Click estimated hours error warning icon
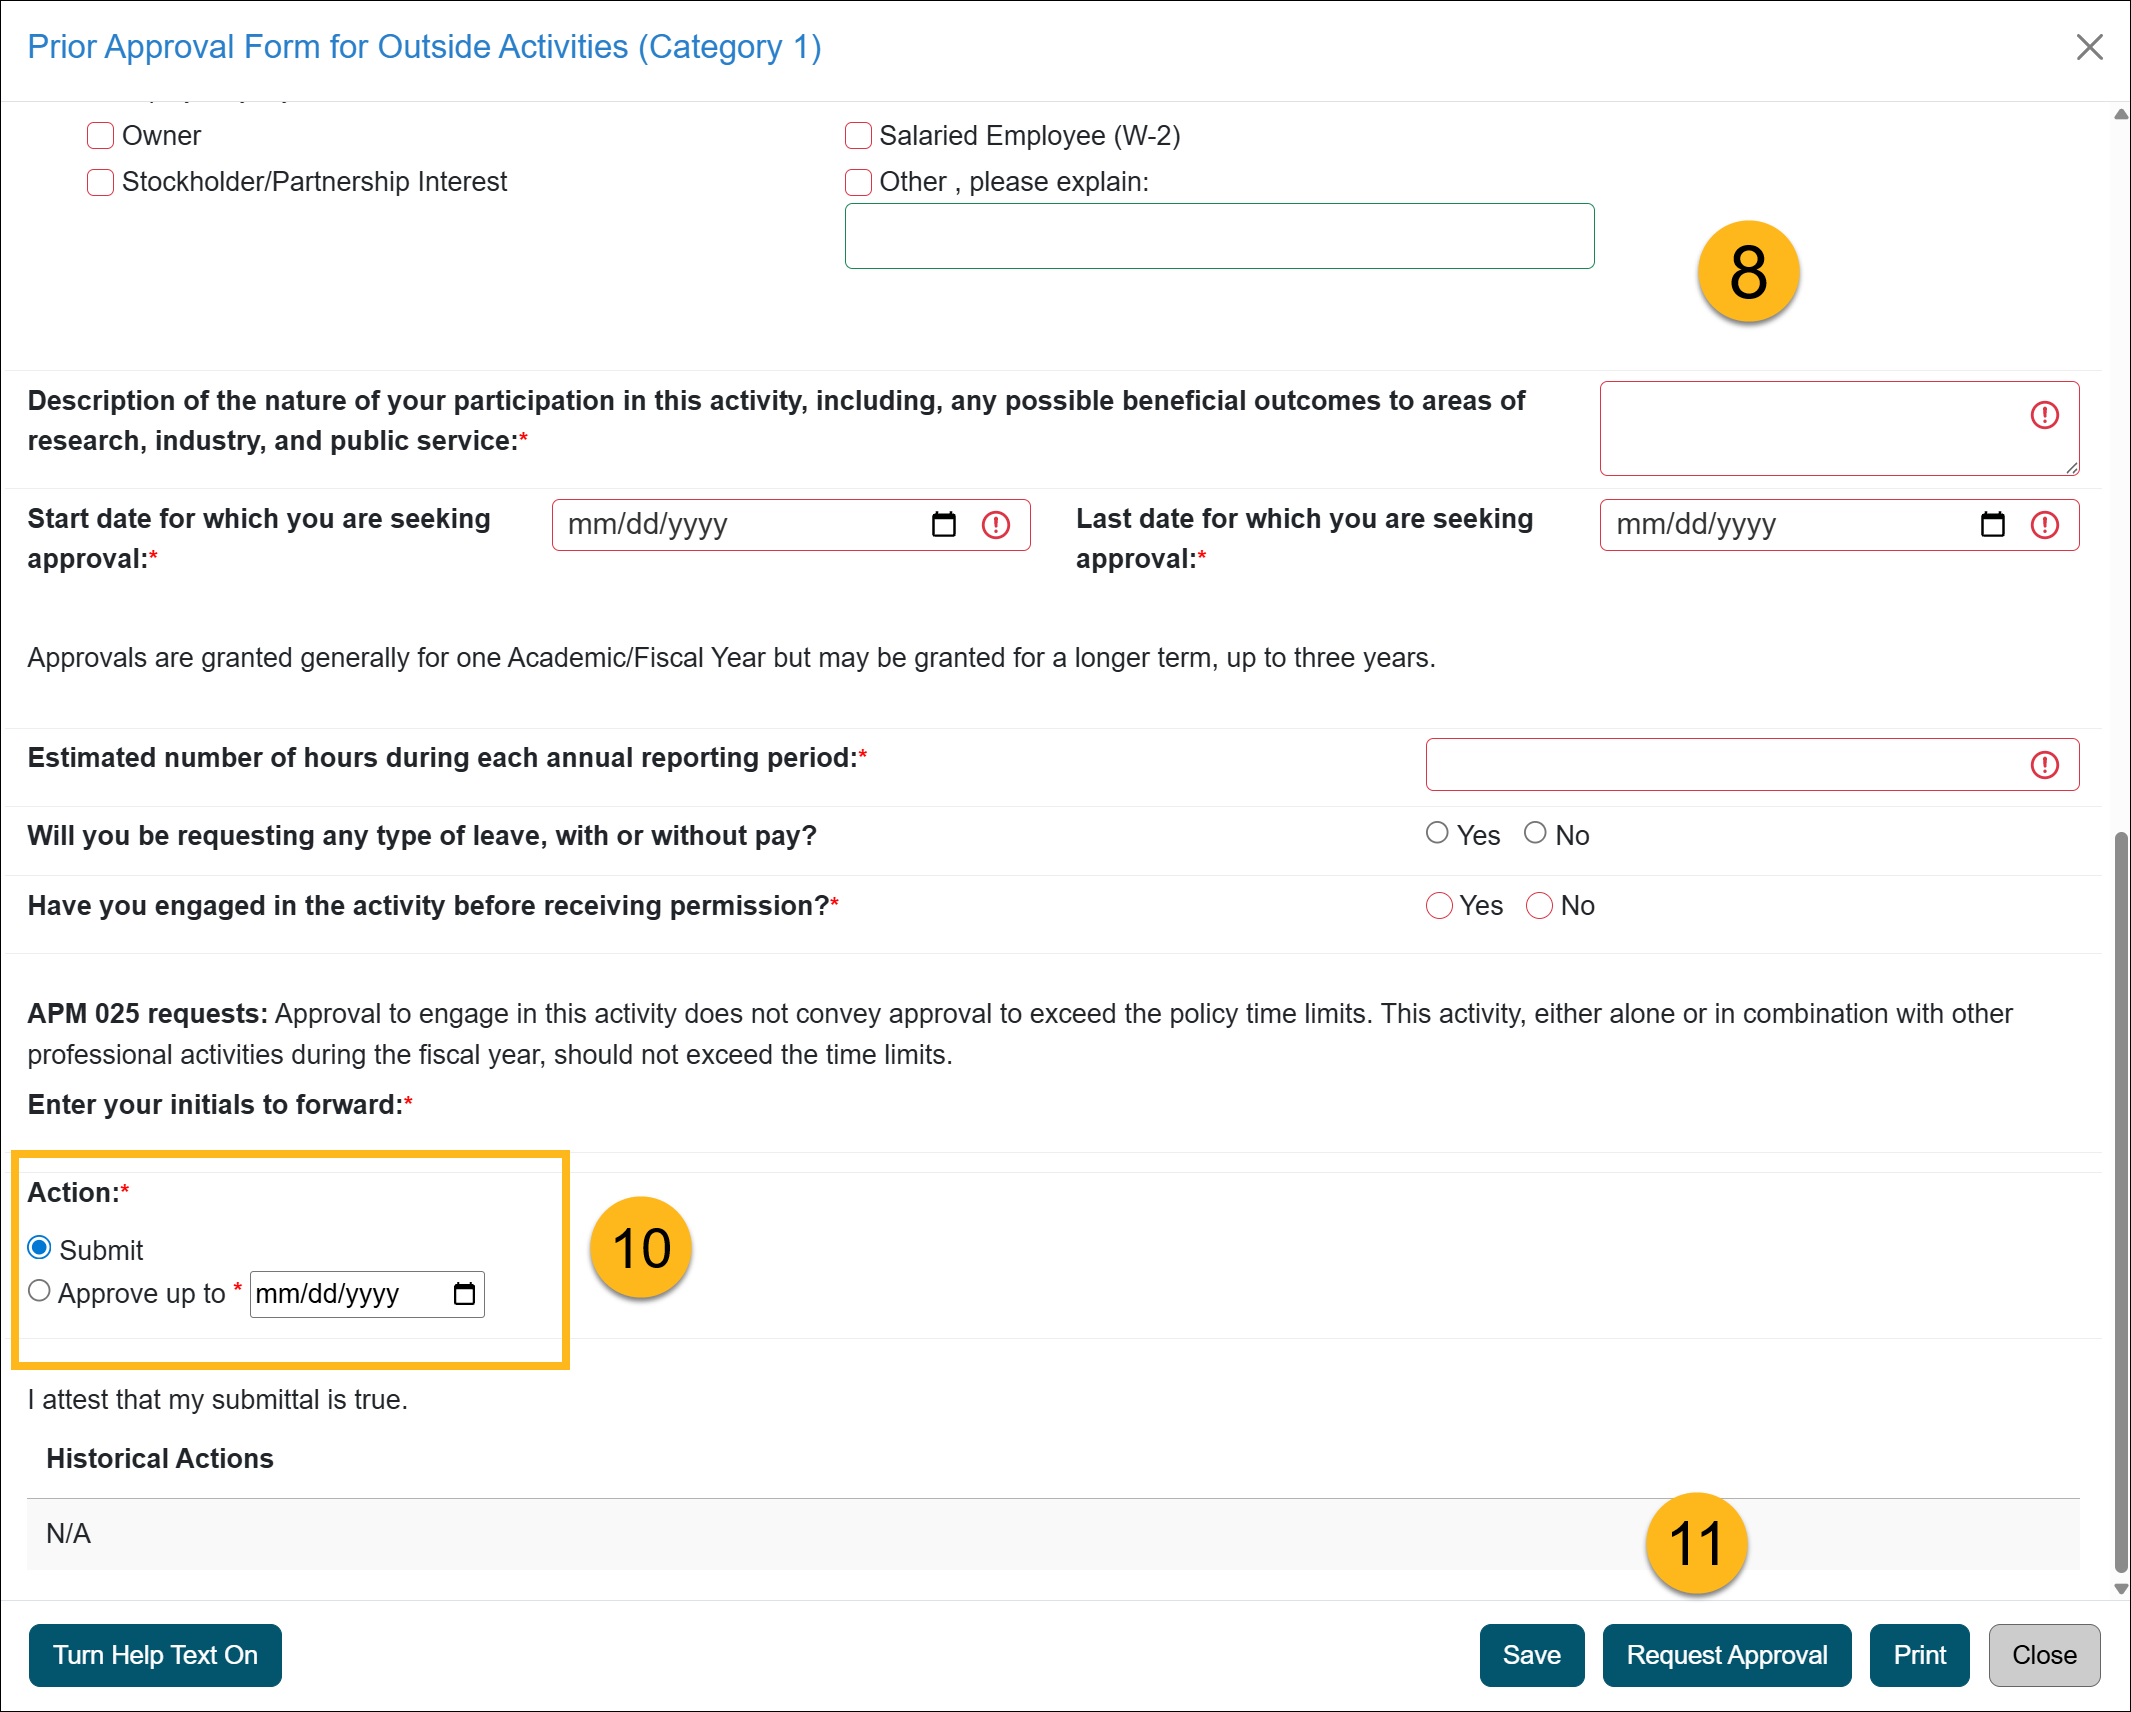The image size is (2131, 1712). 2044,764
